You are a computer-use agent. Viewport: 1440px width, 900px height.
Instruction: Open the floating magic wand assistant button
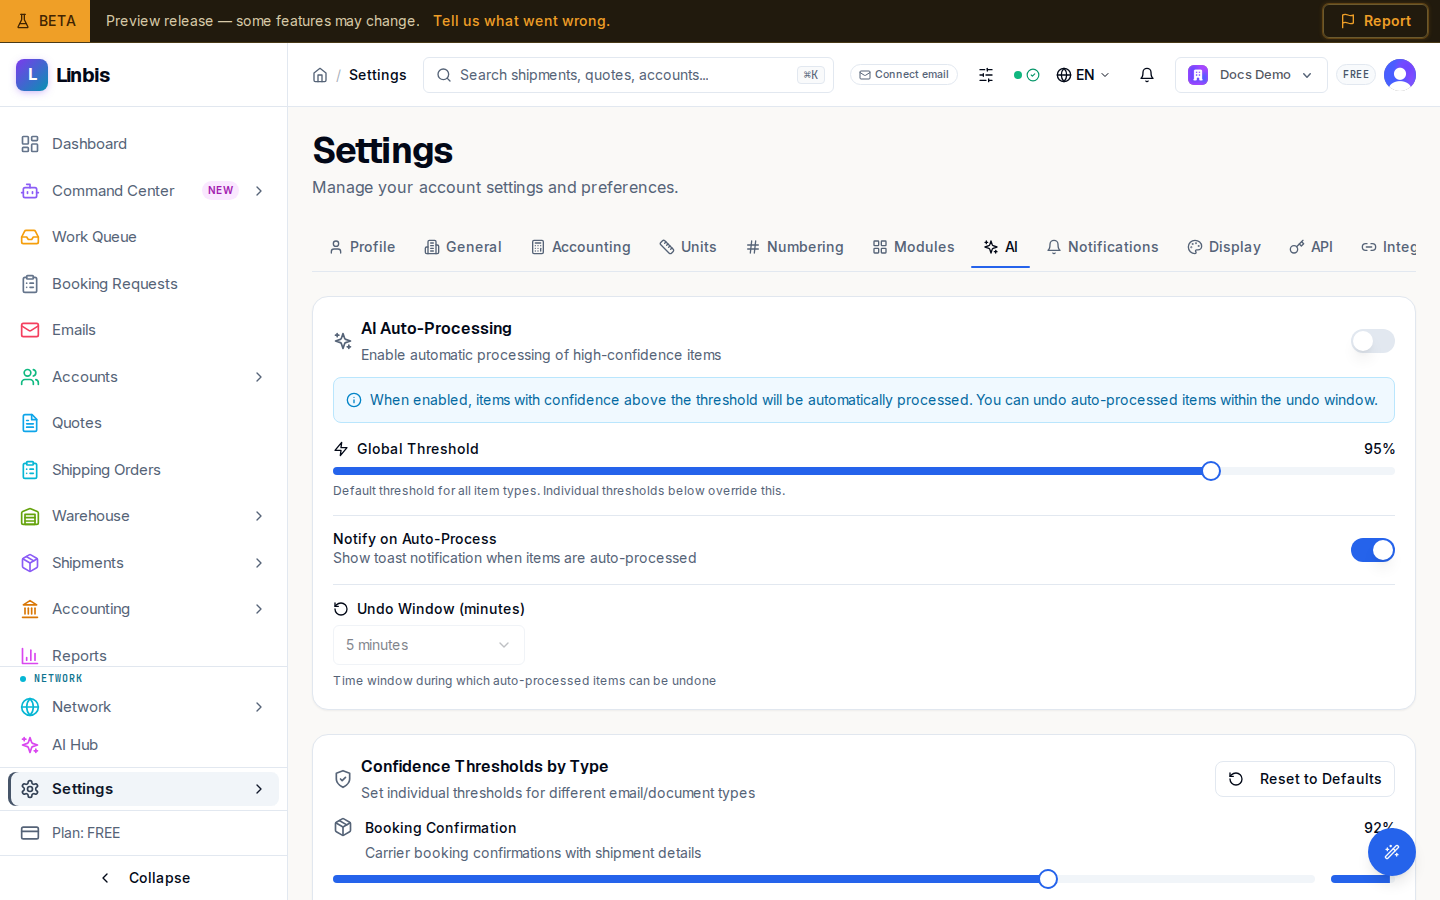click(x=1392, y=852)
